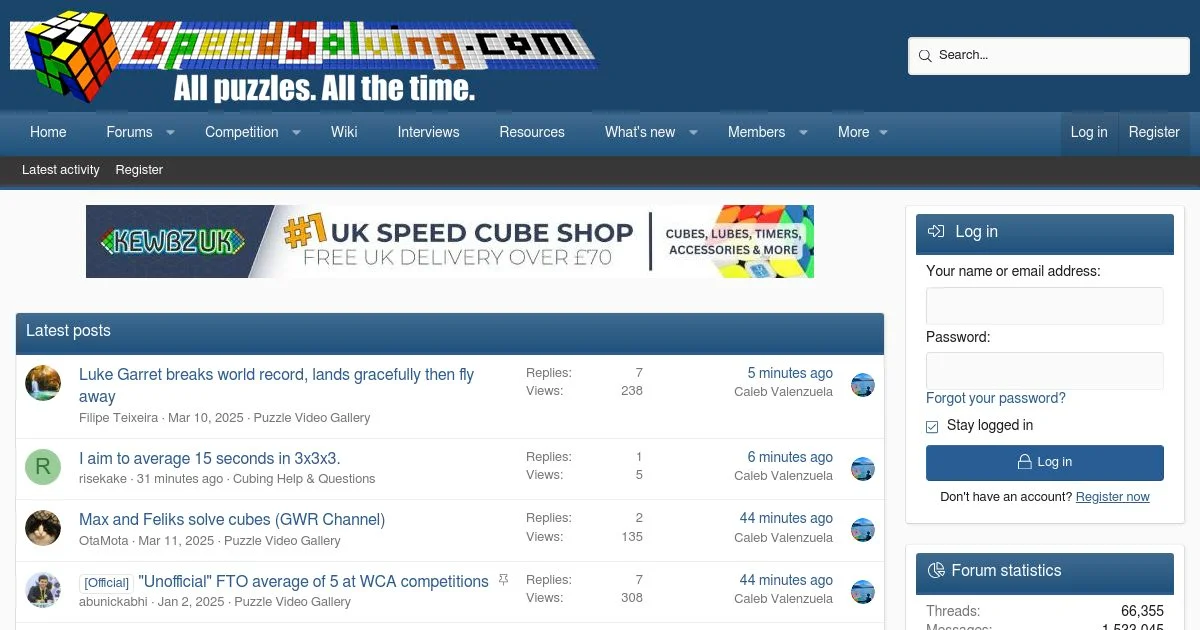Expand the Competition dropdown arrow
This screenshot has width=1200, height=630.
pyautogui.click(x=296, y=133)
